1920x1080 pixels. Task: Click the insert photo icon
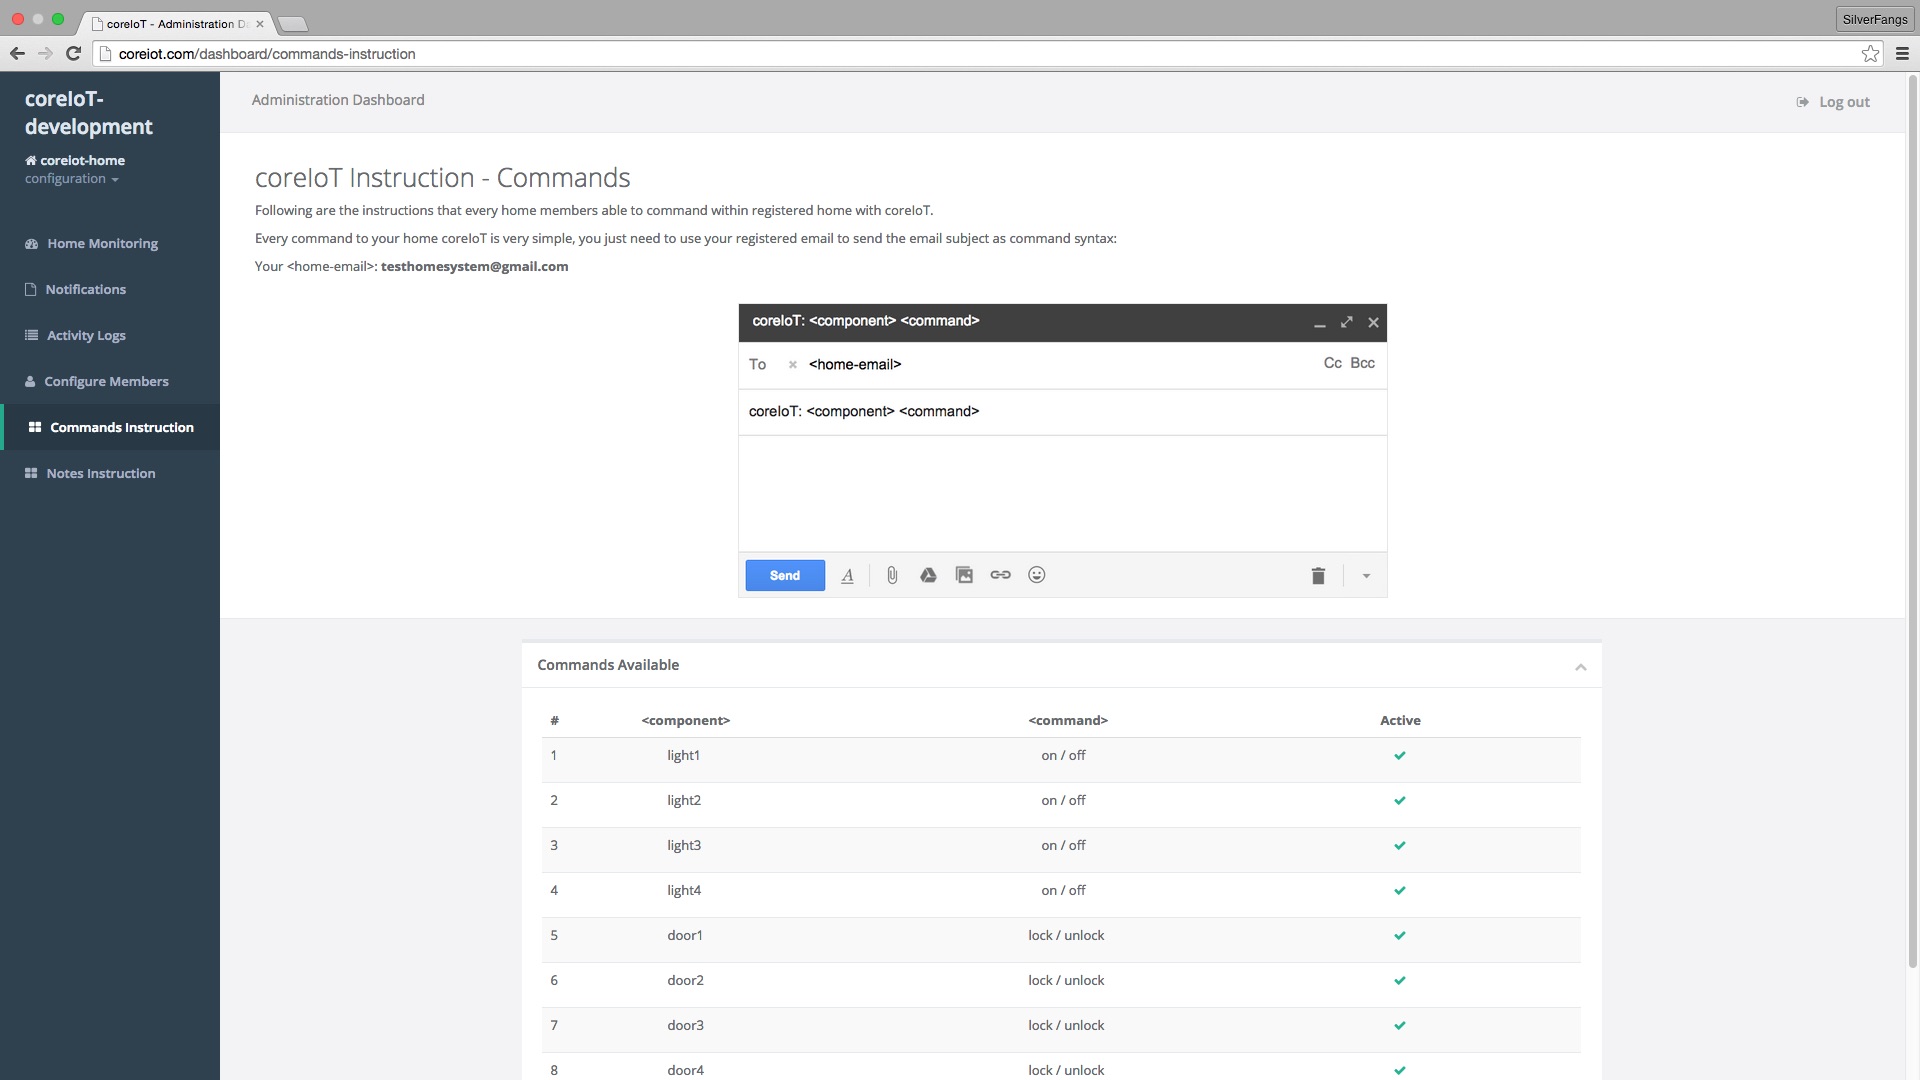[964, 575]
